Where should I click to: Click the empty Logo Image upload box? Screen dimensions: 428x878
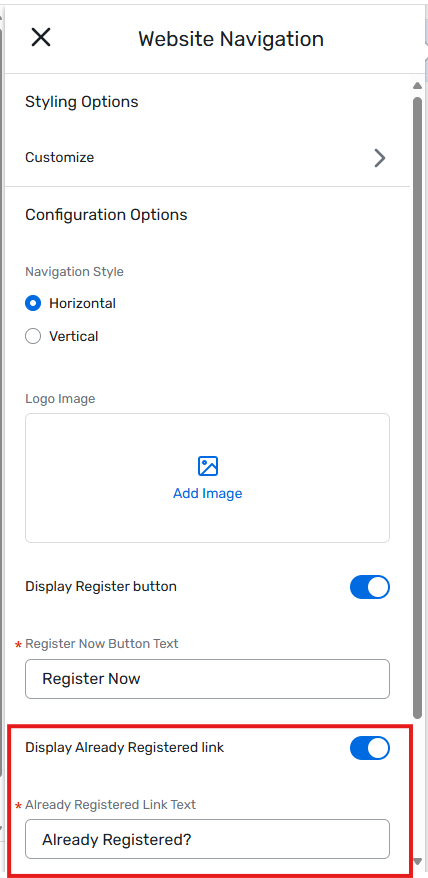pos(207,478)
